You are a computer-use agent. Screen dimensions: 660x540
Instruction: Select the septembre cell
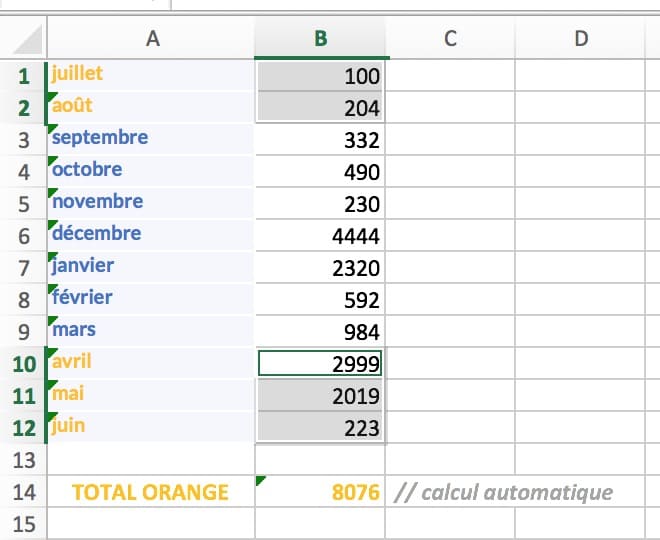point(150,139)
